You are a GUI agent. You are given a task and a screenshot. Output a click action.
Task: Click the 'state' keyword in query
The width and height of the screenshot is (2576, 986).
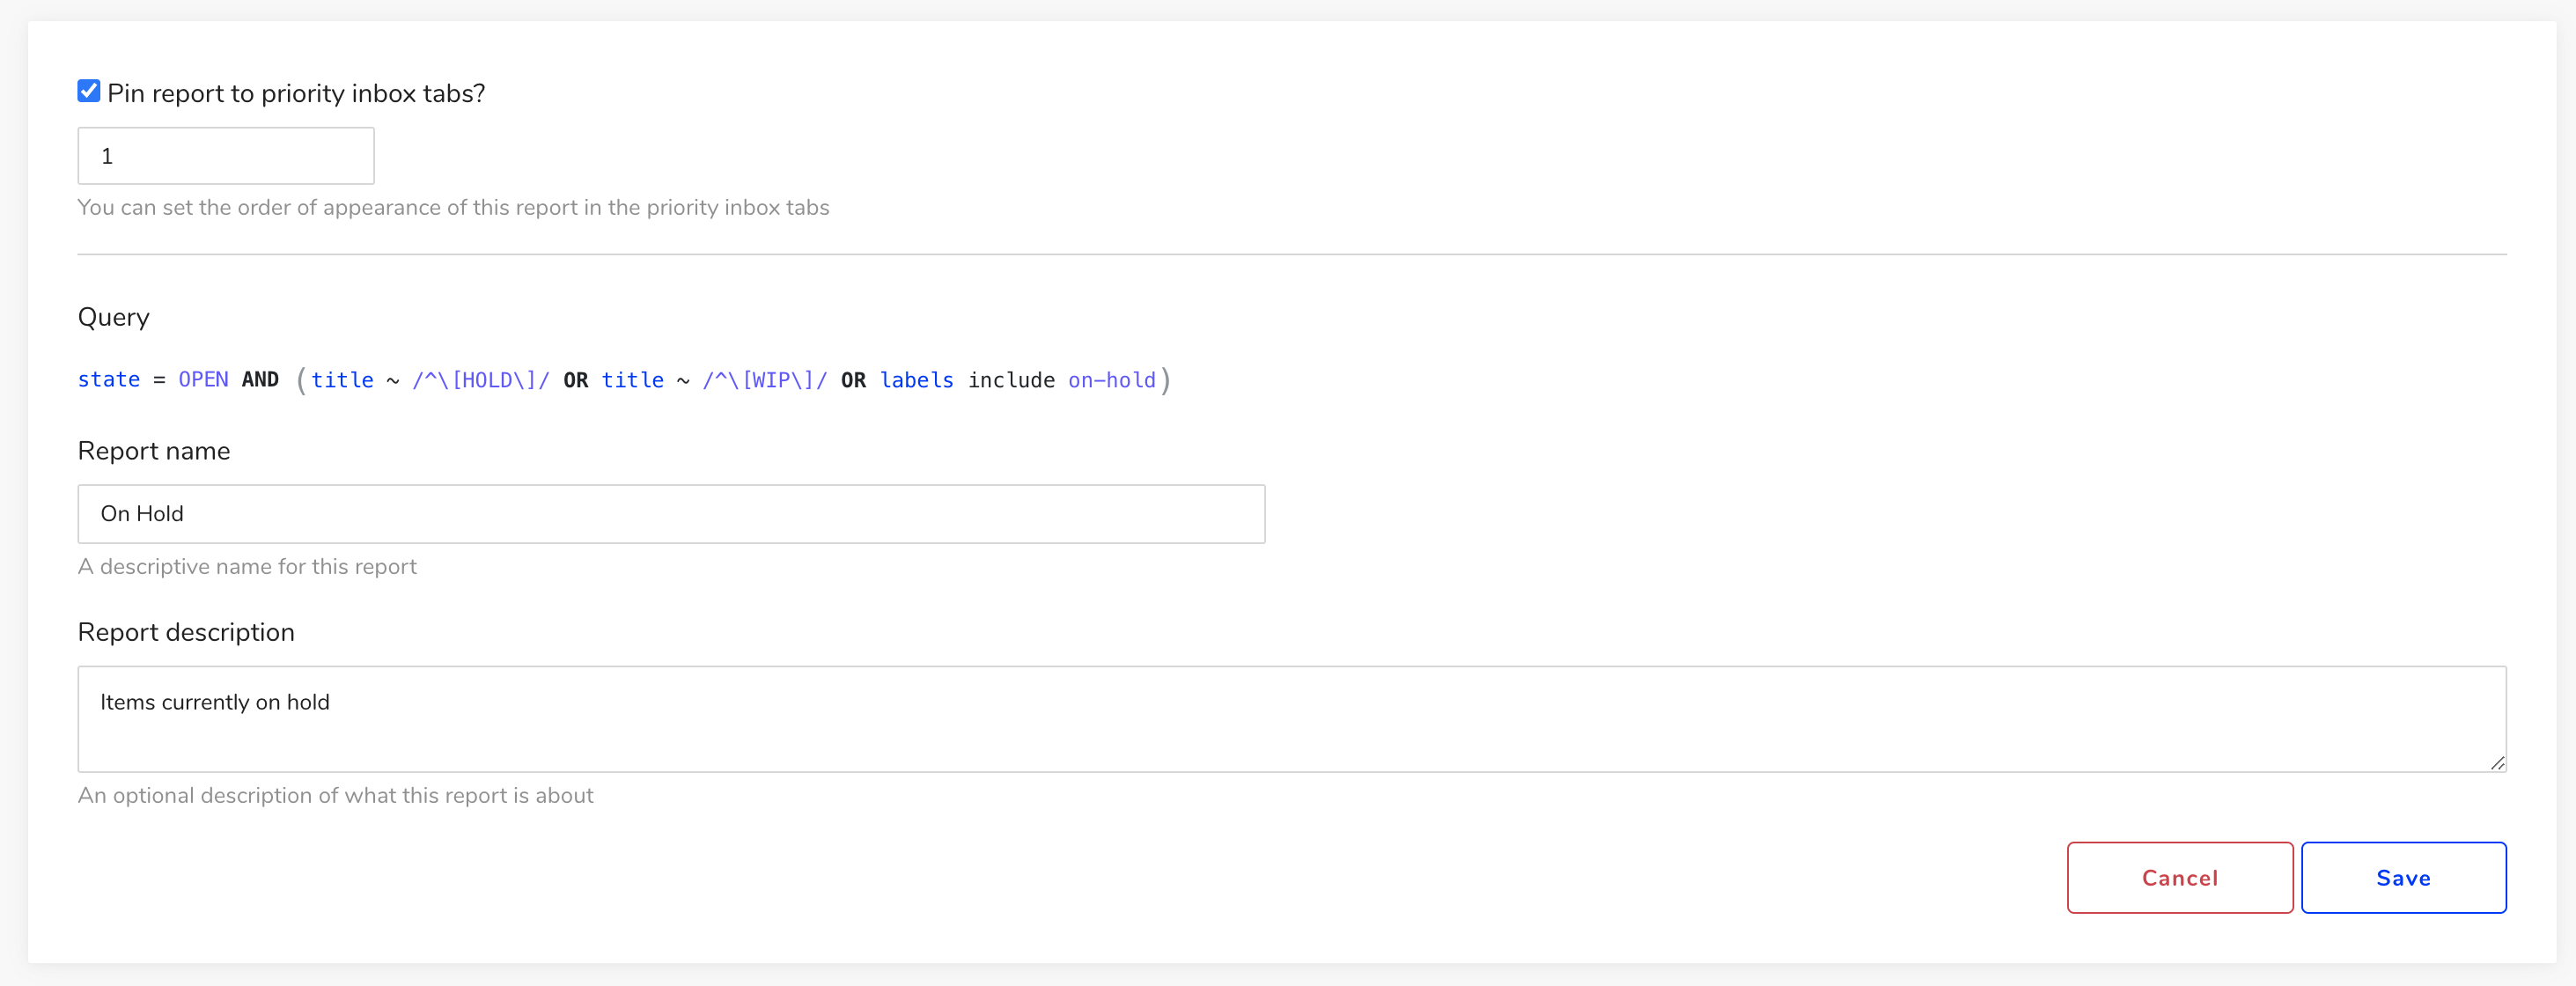[109, 380]
